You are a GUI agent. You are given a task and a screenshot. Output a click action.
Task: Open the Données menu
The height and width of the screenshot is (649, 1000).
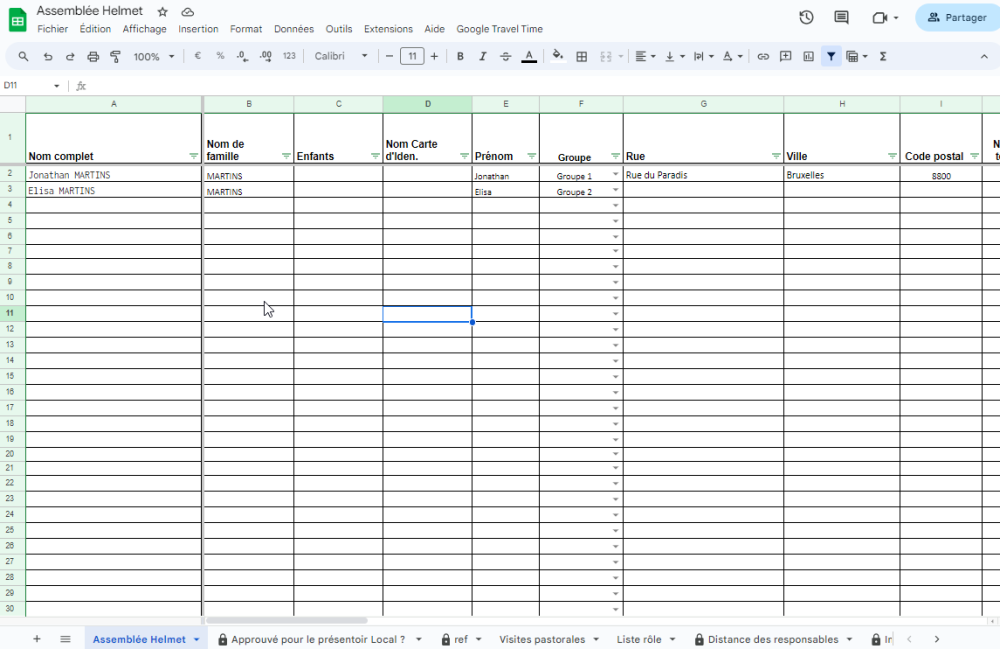coord(293,29)
